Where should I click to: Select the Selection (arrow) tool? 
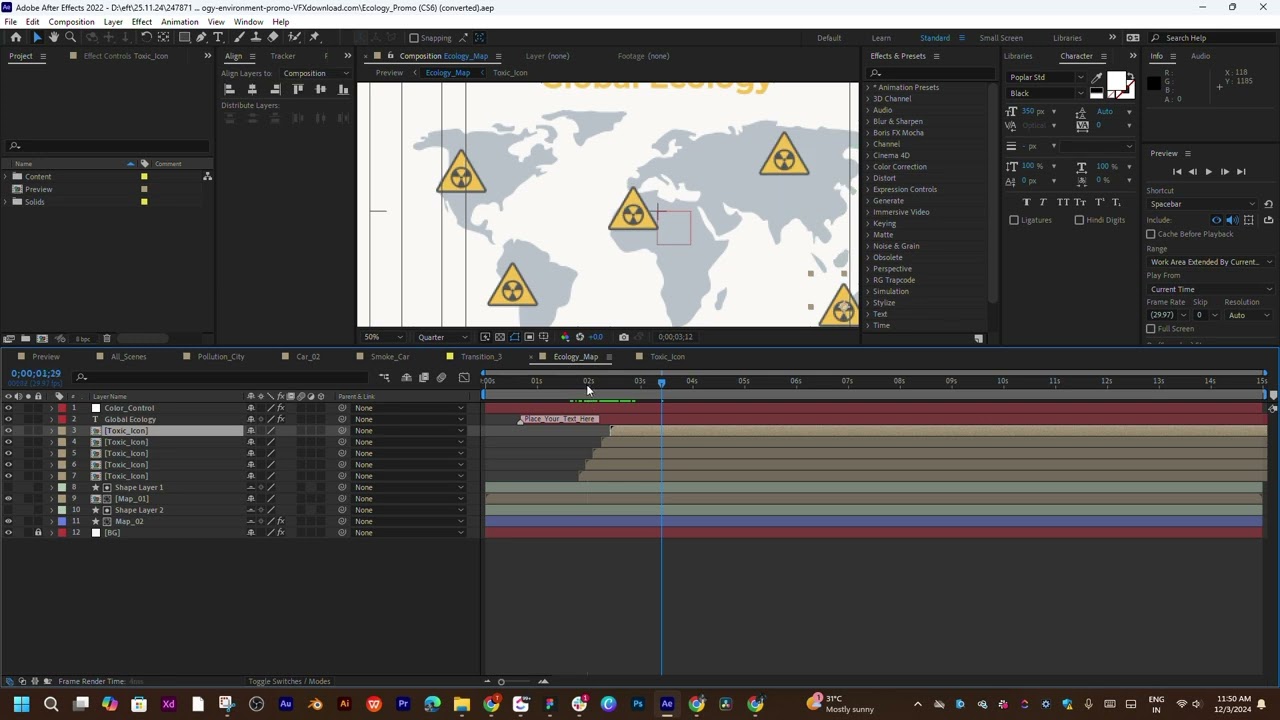(x=37, y=37)
